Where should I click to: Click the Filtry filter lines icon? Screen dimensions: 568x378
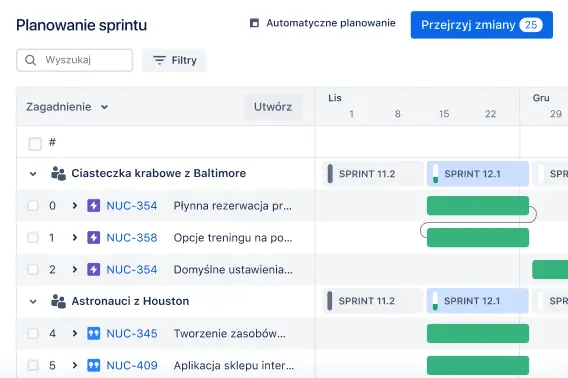pos(159,60)
